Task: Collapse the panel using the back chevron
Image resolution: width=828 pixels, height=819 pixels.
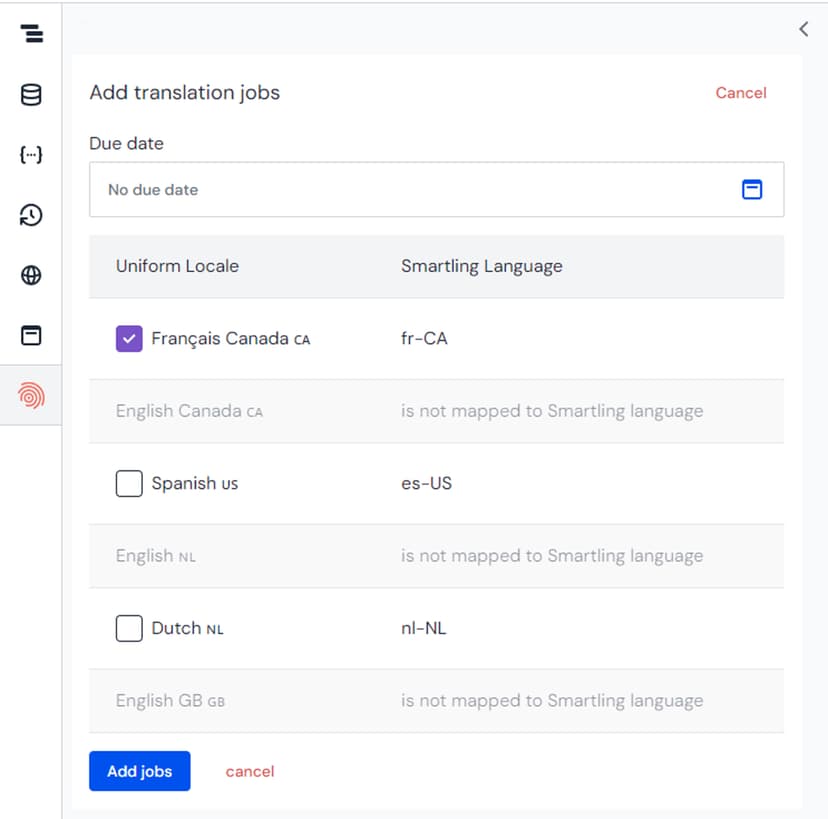Action: (803, 28)
